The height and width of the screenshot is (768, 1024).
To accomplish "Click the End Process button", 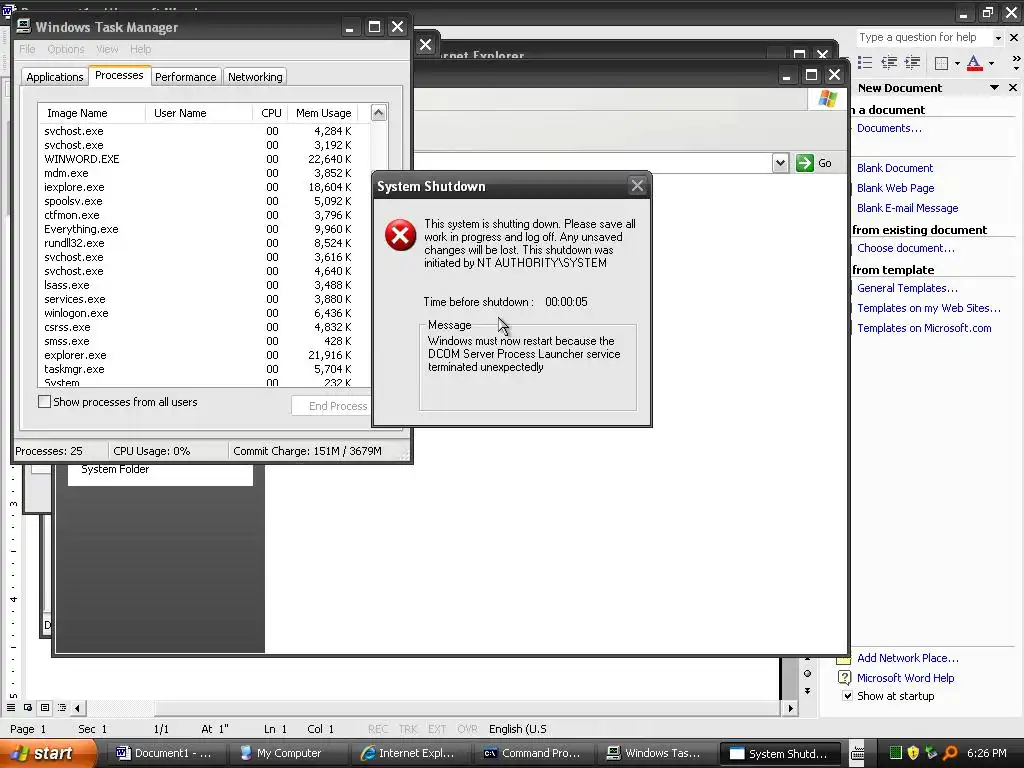I will [x=332, y=406].
